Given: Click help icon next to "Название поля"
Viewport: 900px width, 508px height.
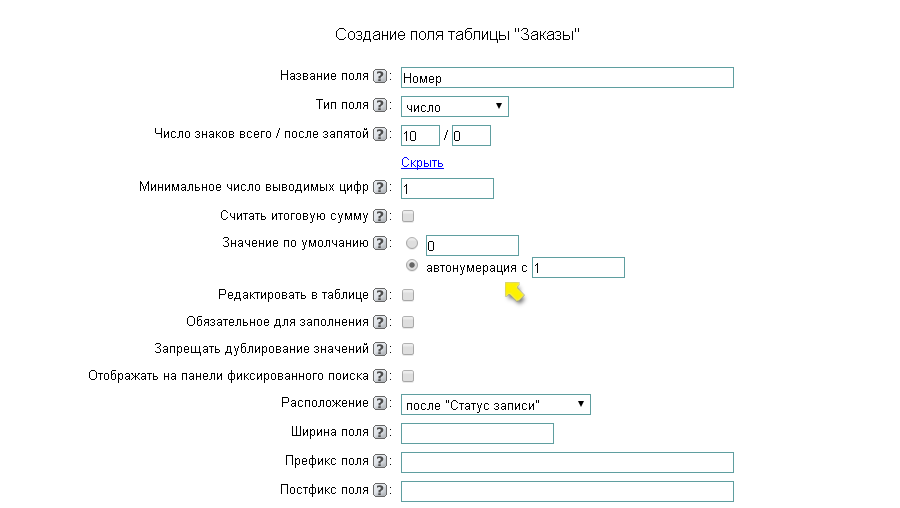Looking at the screenshot, I should point(379,77).
